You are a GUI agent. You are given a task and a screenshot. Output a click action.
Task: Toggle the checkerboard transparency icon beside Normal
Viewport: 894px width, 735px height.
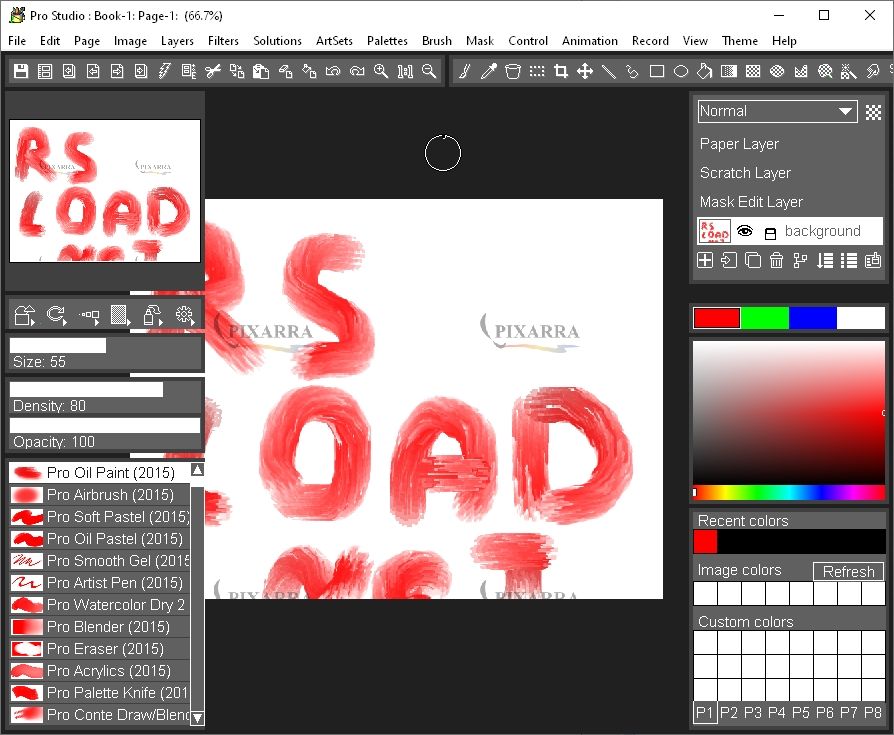[873, 112]
